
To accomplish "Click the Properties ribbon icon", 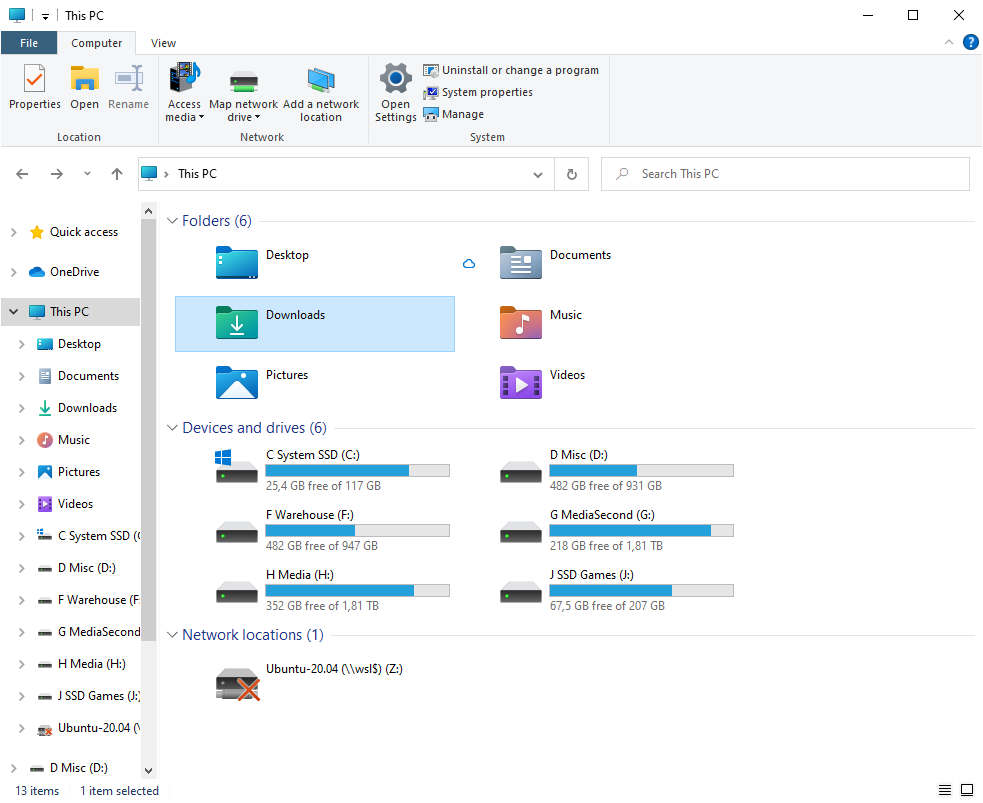I will [34, 80].
